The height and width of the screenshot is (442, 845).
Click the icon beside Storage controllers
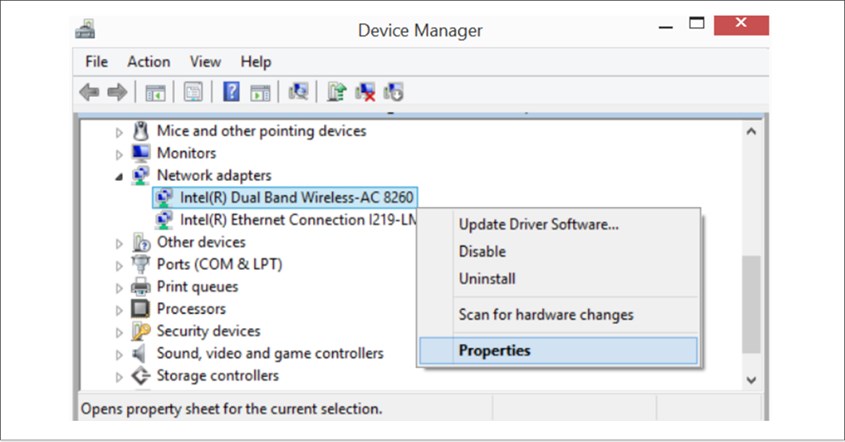pos(141,375)
